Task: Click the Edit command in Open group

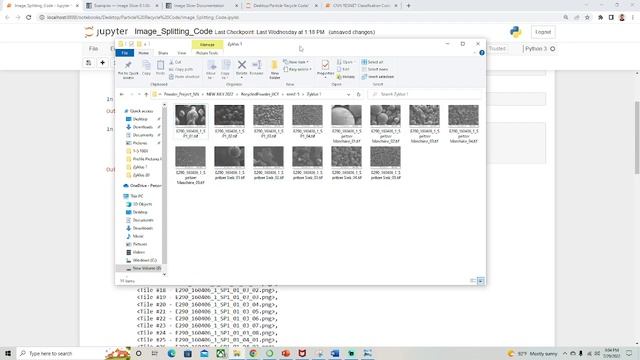Action: point(343,69)
